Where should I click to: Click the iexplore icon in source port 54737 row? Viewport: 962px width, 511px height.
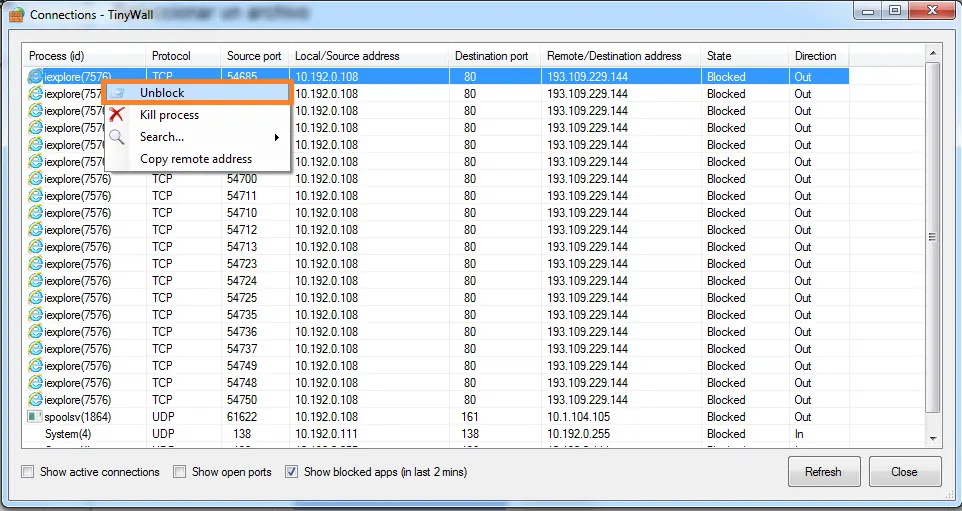36,349
